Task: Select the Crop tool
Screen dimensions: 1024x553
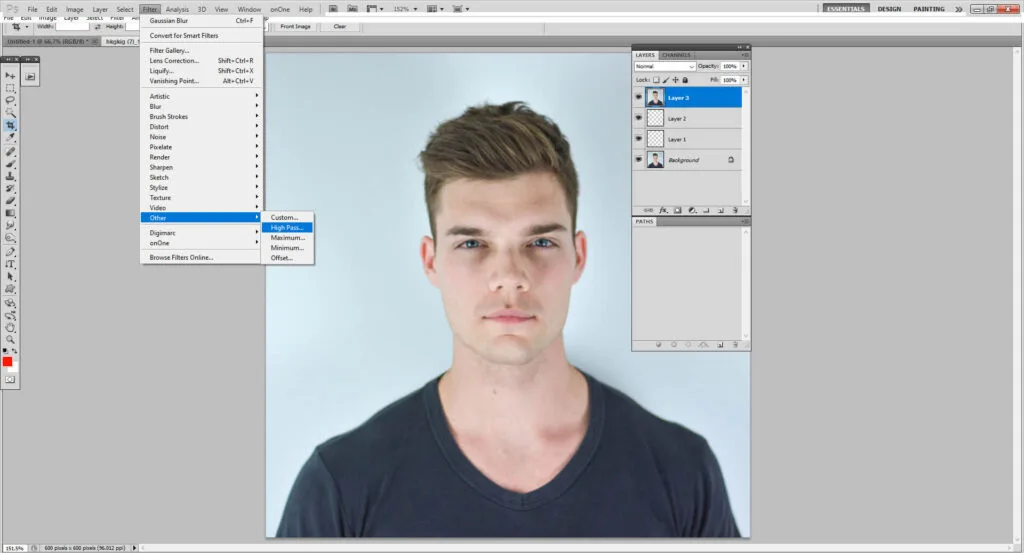Action: (x=10, y=126)
